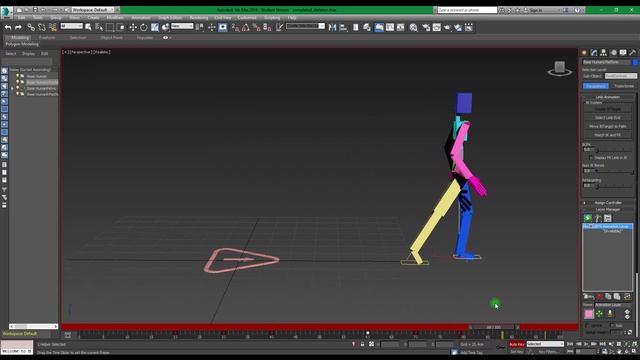Image resolution: width=640 pixels, height=360 pixels.
Task: Open the Tools menu
Action: tap(38, 18)
